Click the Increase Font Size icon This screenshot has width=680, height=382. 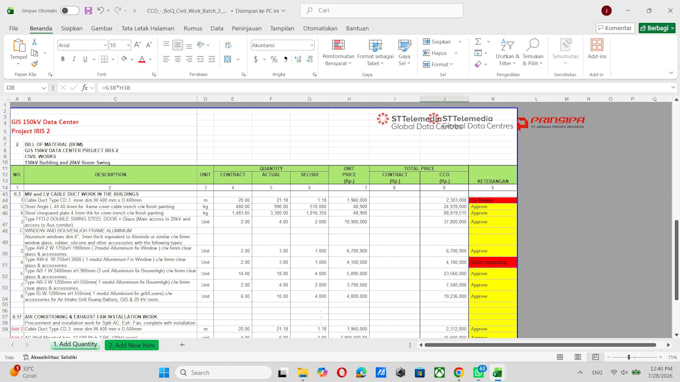coord(137,45)
